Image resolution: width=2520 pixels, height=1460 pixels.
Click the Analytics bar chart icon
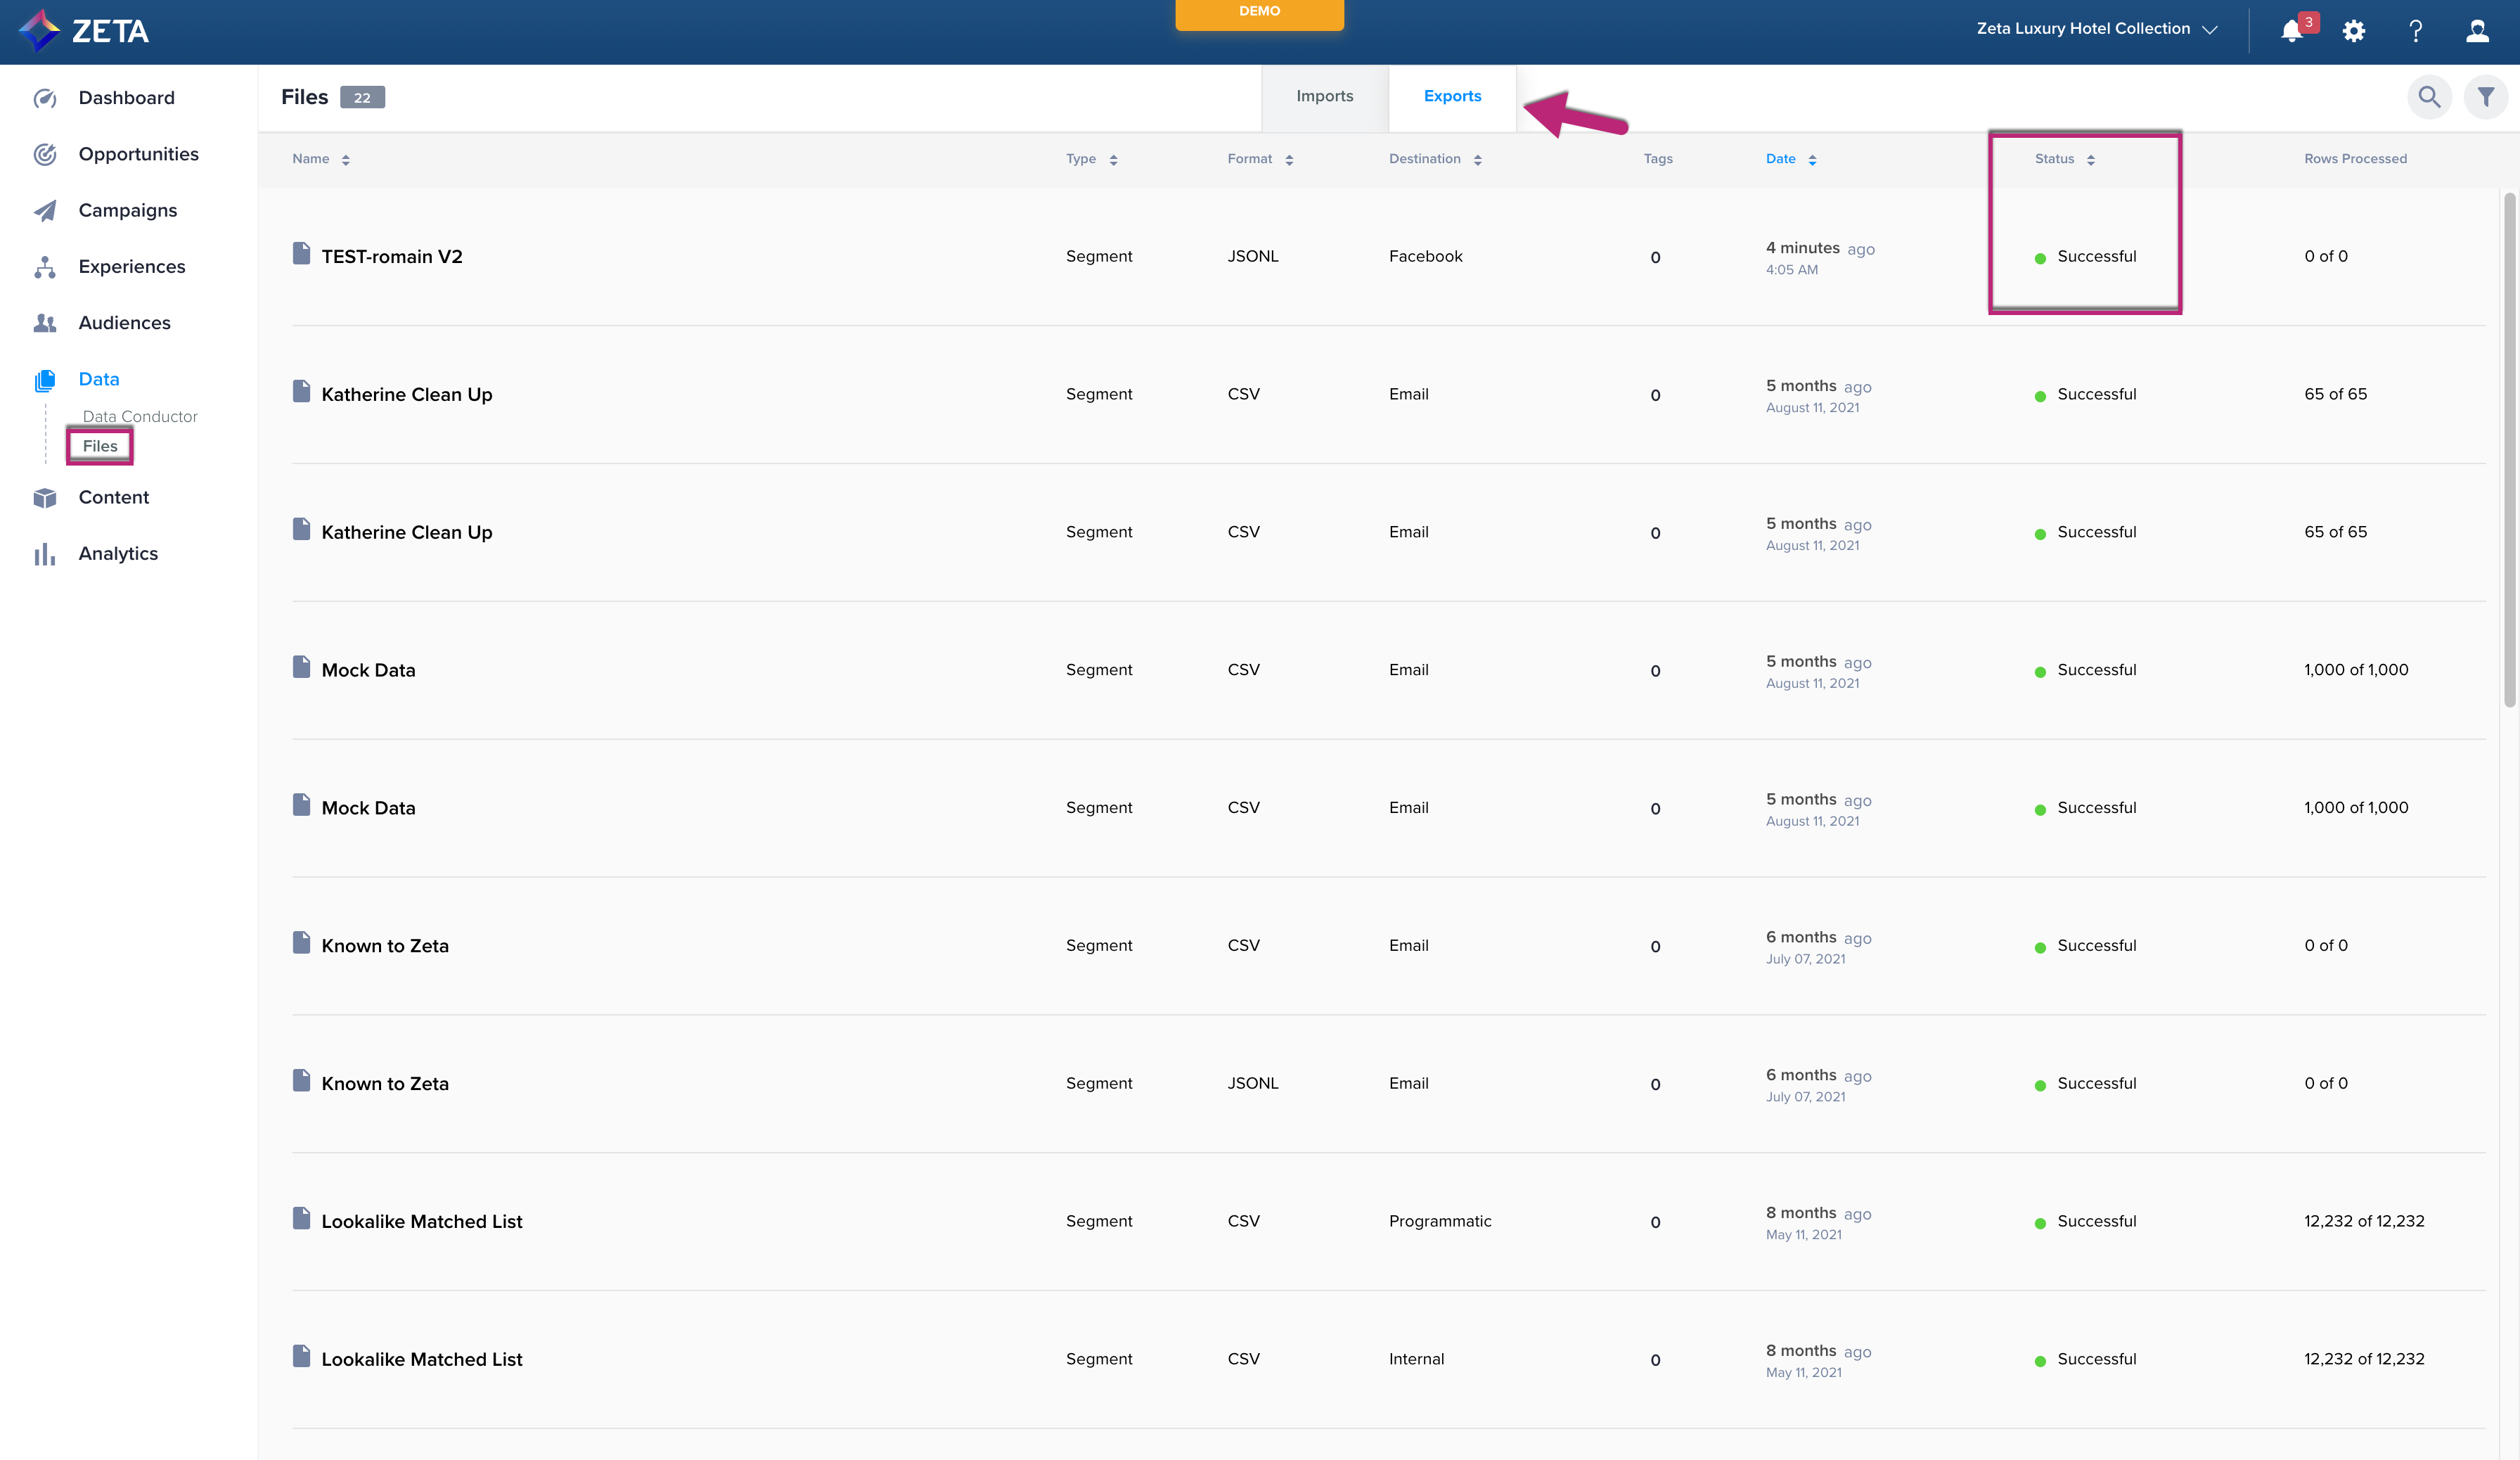[x=45, y=554]
